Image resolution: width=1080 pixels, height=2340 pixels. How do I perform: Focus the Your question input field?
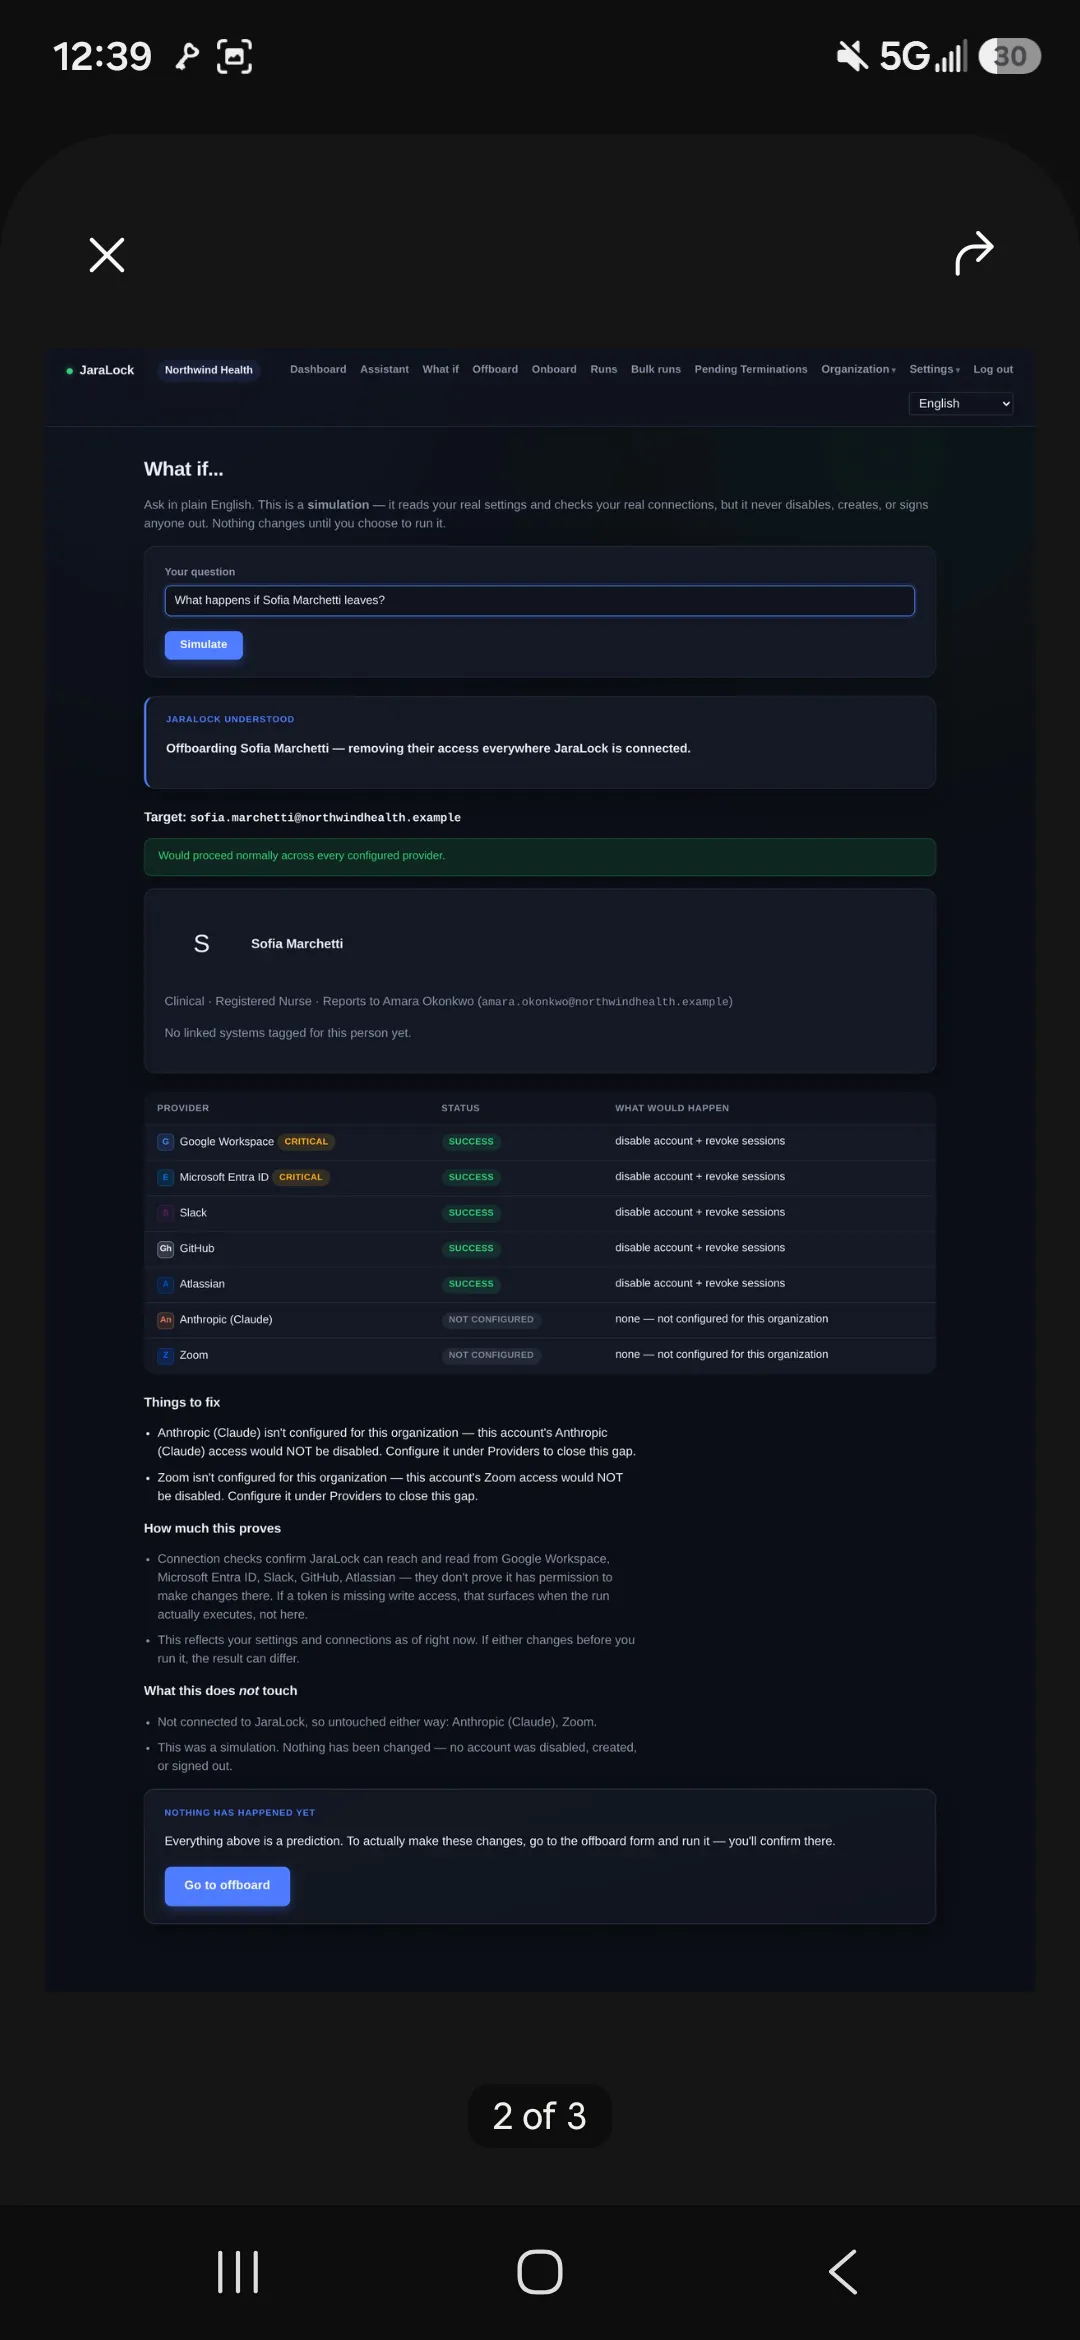coord(540,601)
